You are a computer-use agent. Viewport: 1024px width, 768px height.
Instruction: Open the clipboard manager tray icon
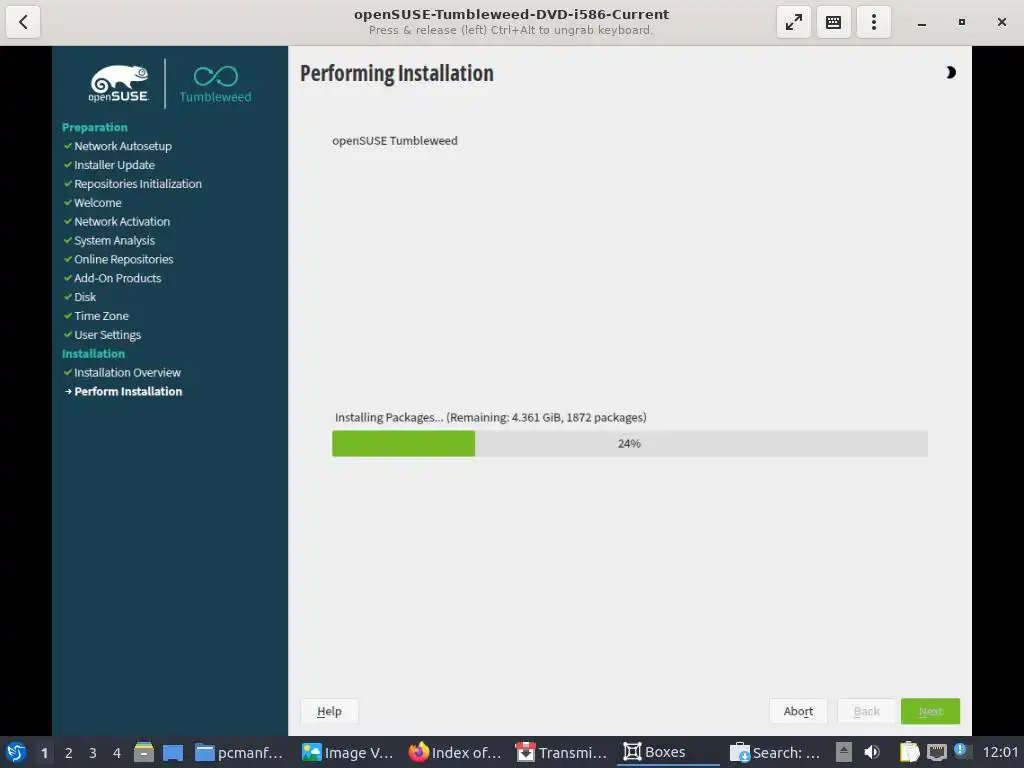(x=909, y=752)
